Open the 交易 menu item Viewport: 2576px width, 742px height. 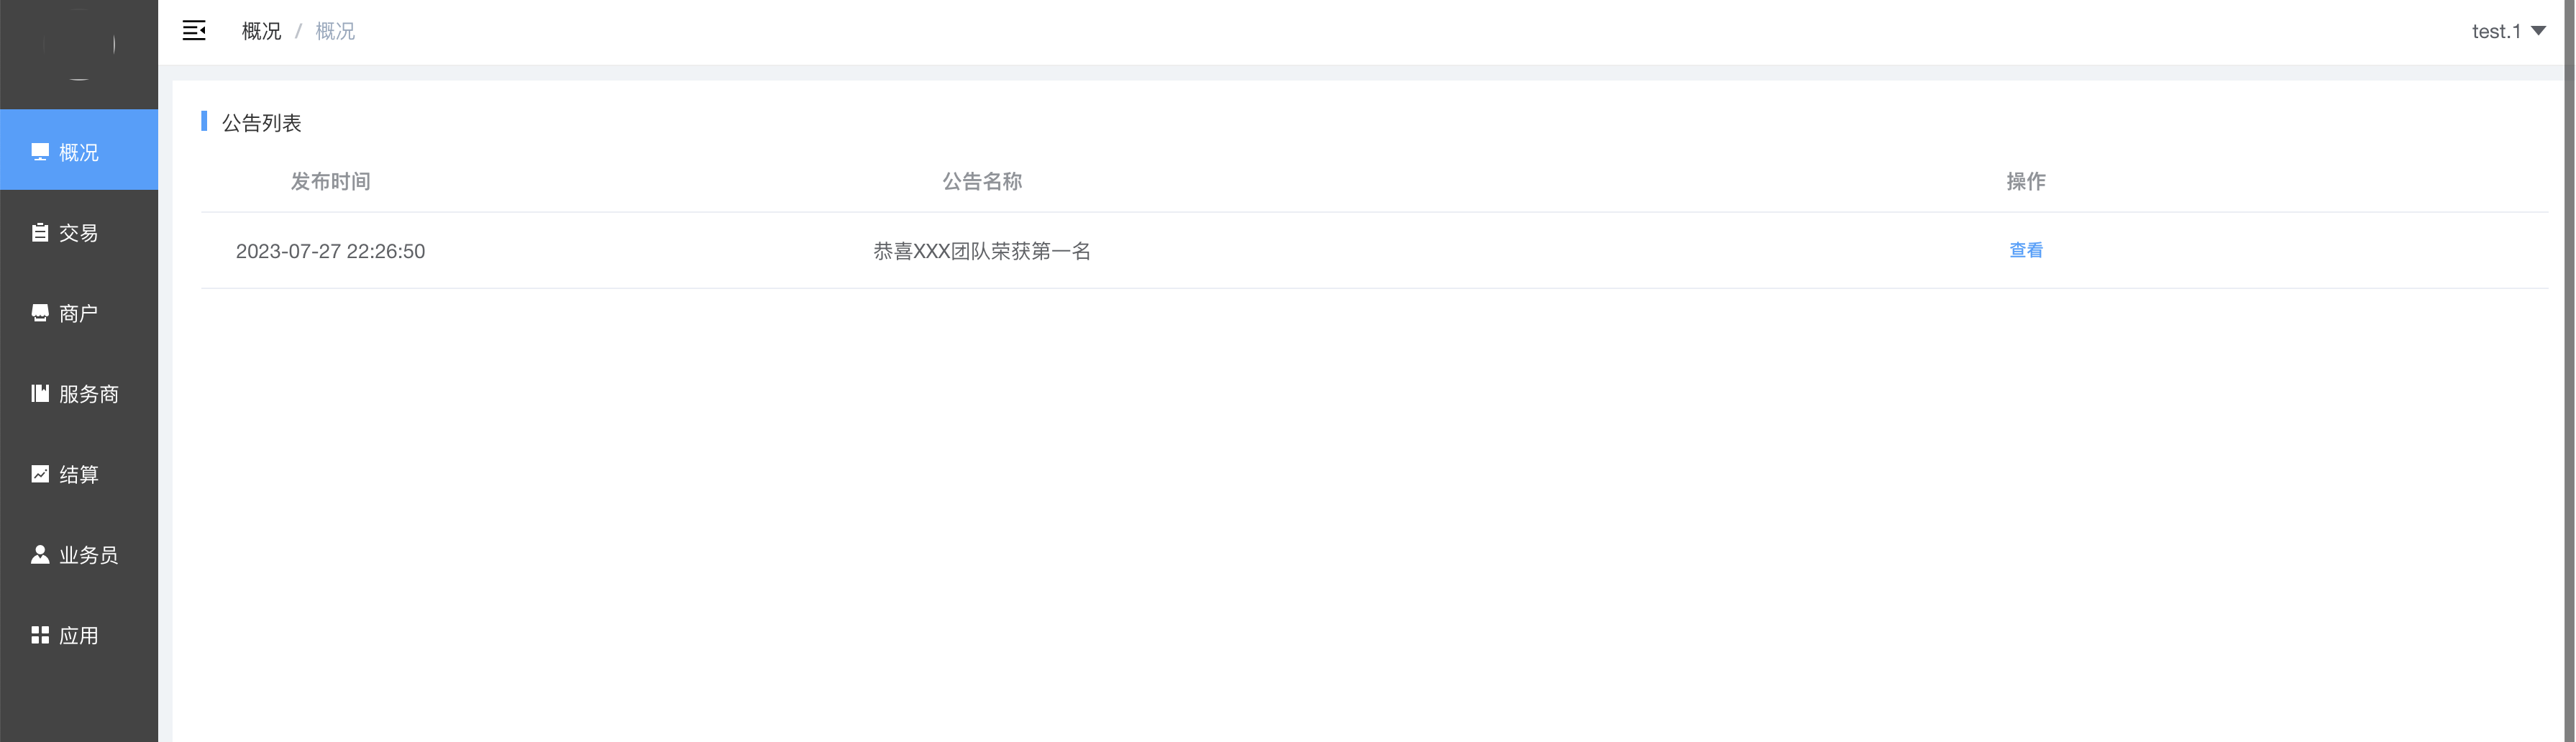point(79,233)
